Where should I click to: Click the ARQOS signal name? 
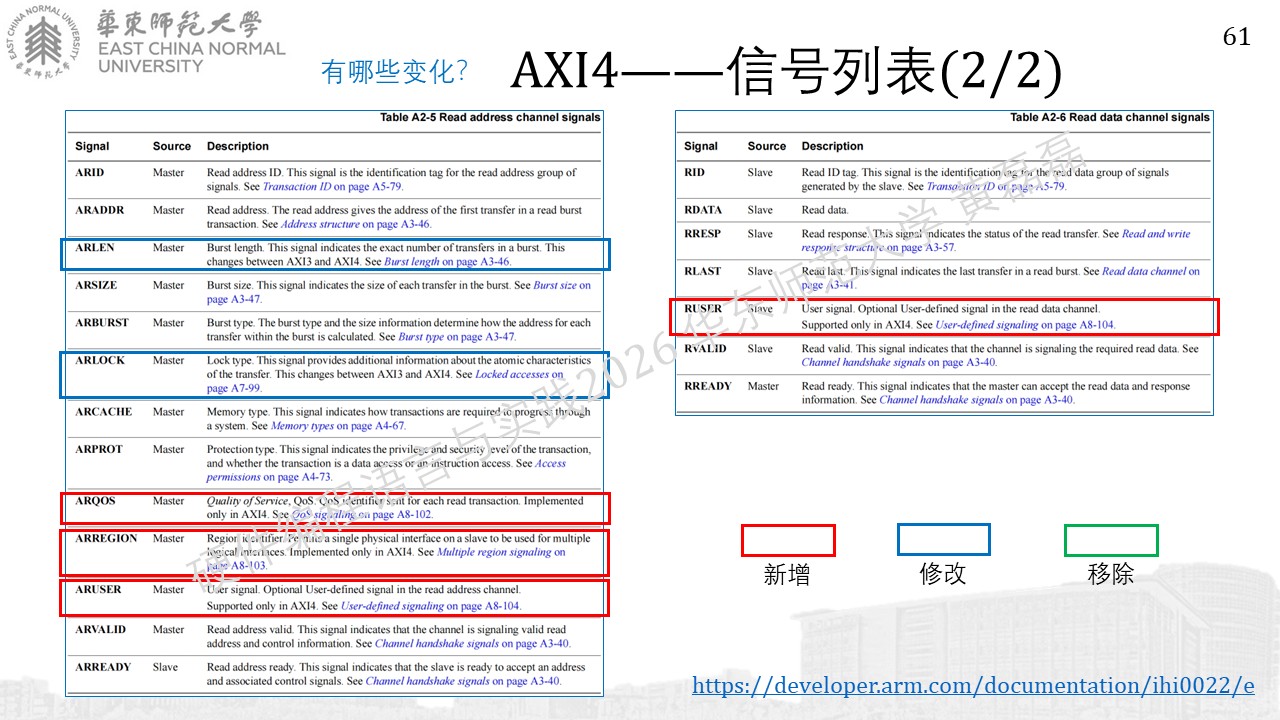click(x=96, y=501)
